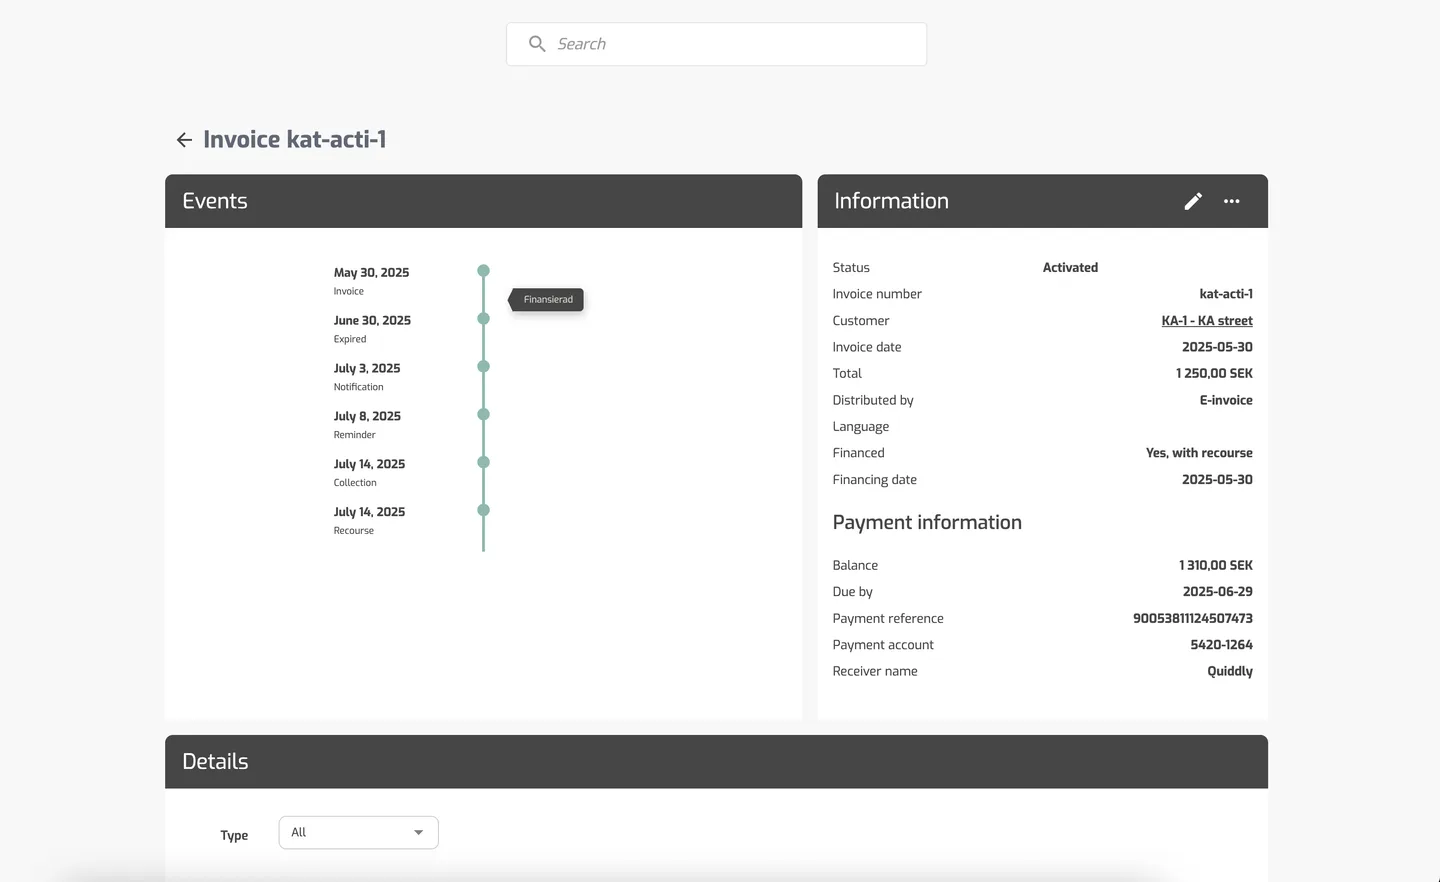Click the Payment information heading
Viewport: 1440px width, 882px height.
click(x=927, y=523)
